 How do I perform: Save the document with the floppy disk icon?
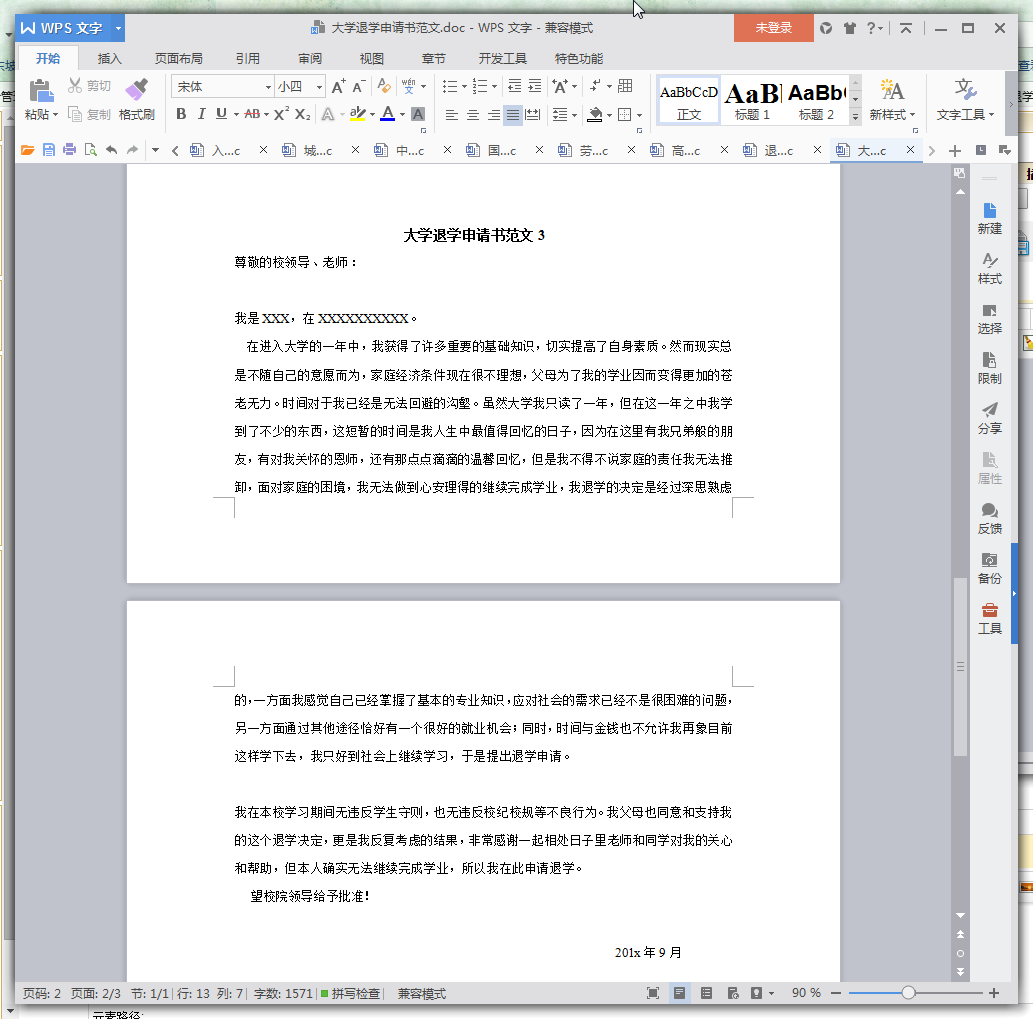(49, 150)
